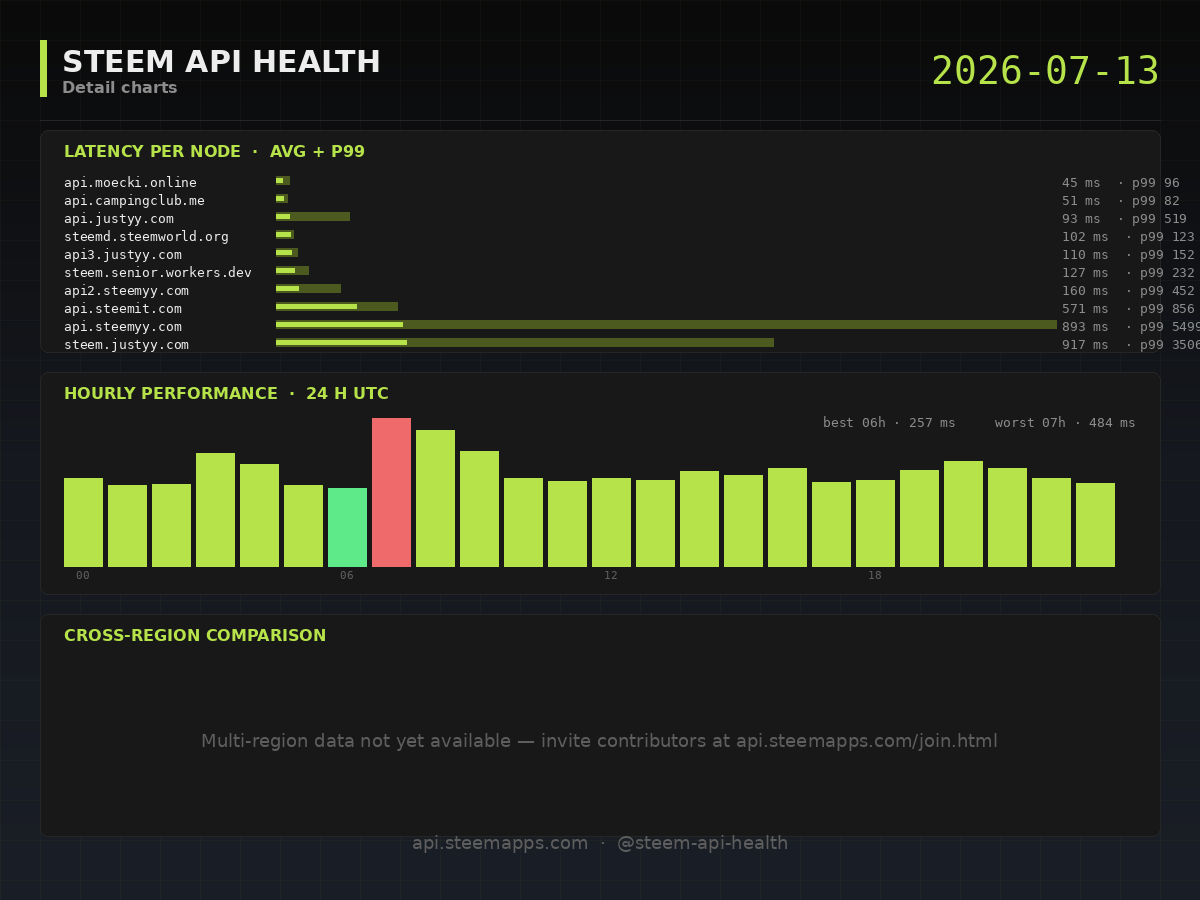Click the LATENCY PER NODE heading
Image resolution: width=1200 pixels, height=900 pixels.
pyautogui.click(x=214, y=152)
